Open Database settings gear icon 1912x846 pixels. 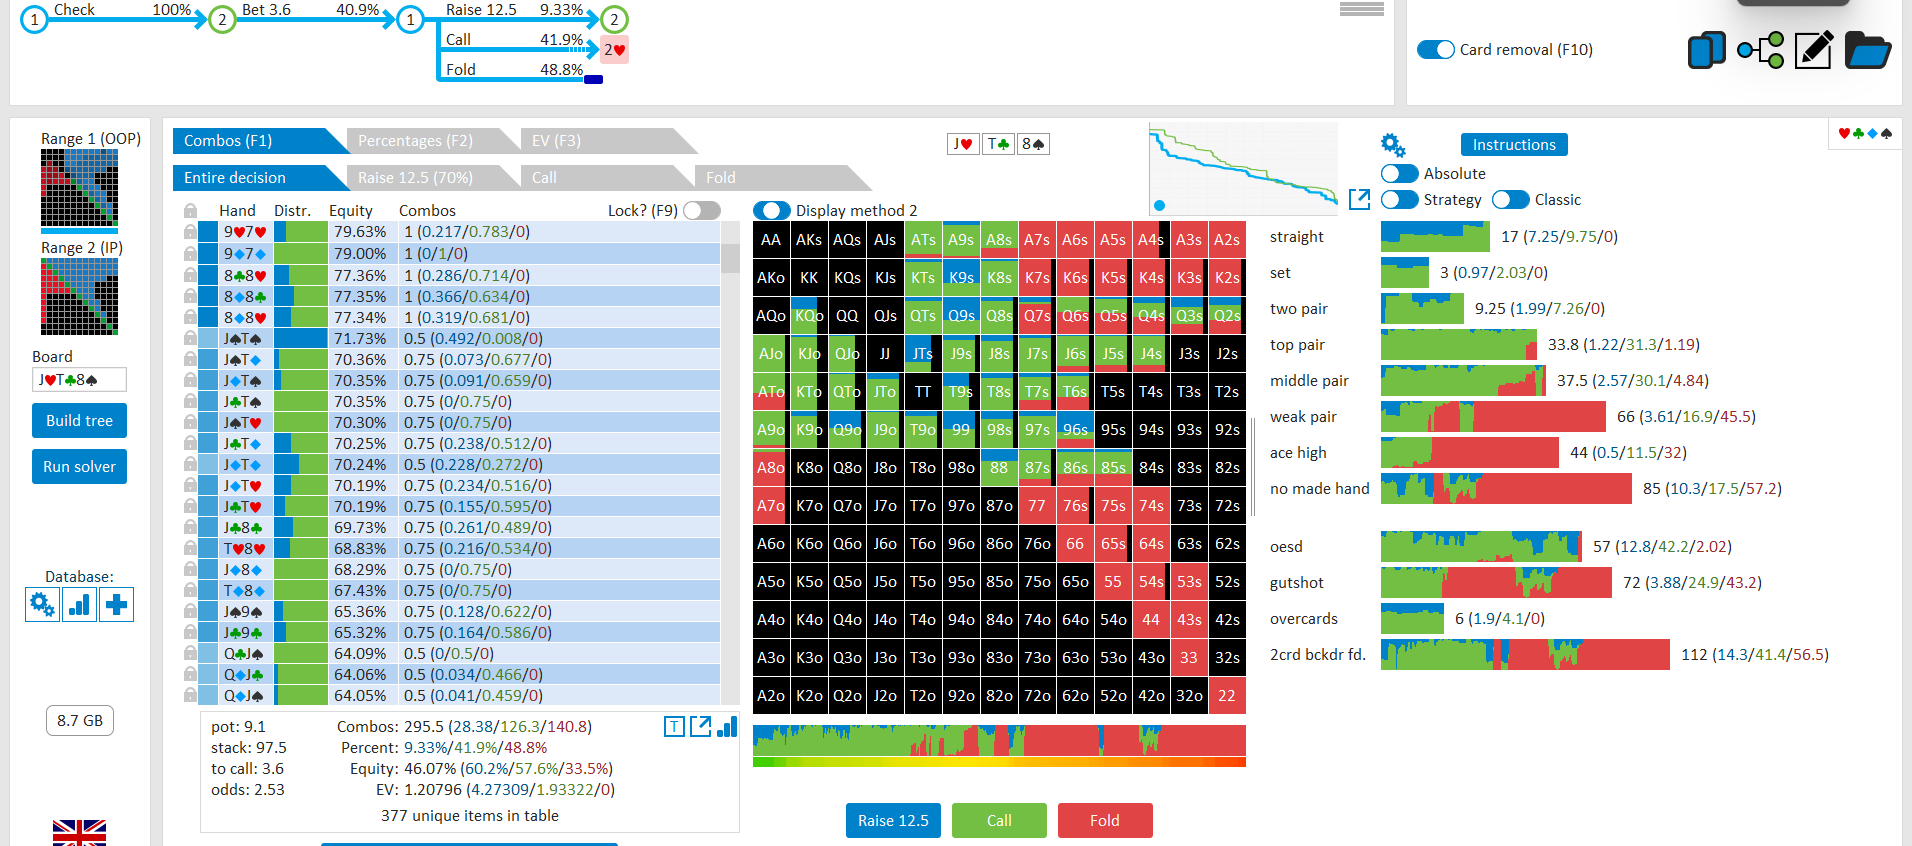coord(42,604)
